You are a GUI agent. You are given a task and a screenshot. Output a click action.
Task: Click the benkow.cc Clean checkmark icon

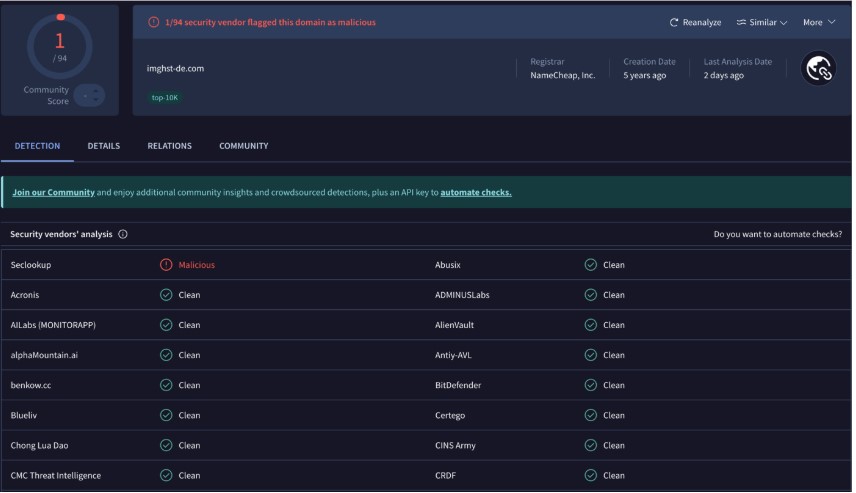[x=167, y=385]
